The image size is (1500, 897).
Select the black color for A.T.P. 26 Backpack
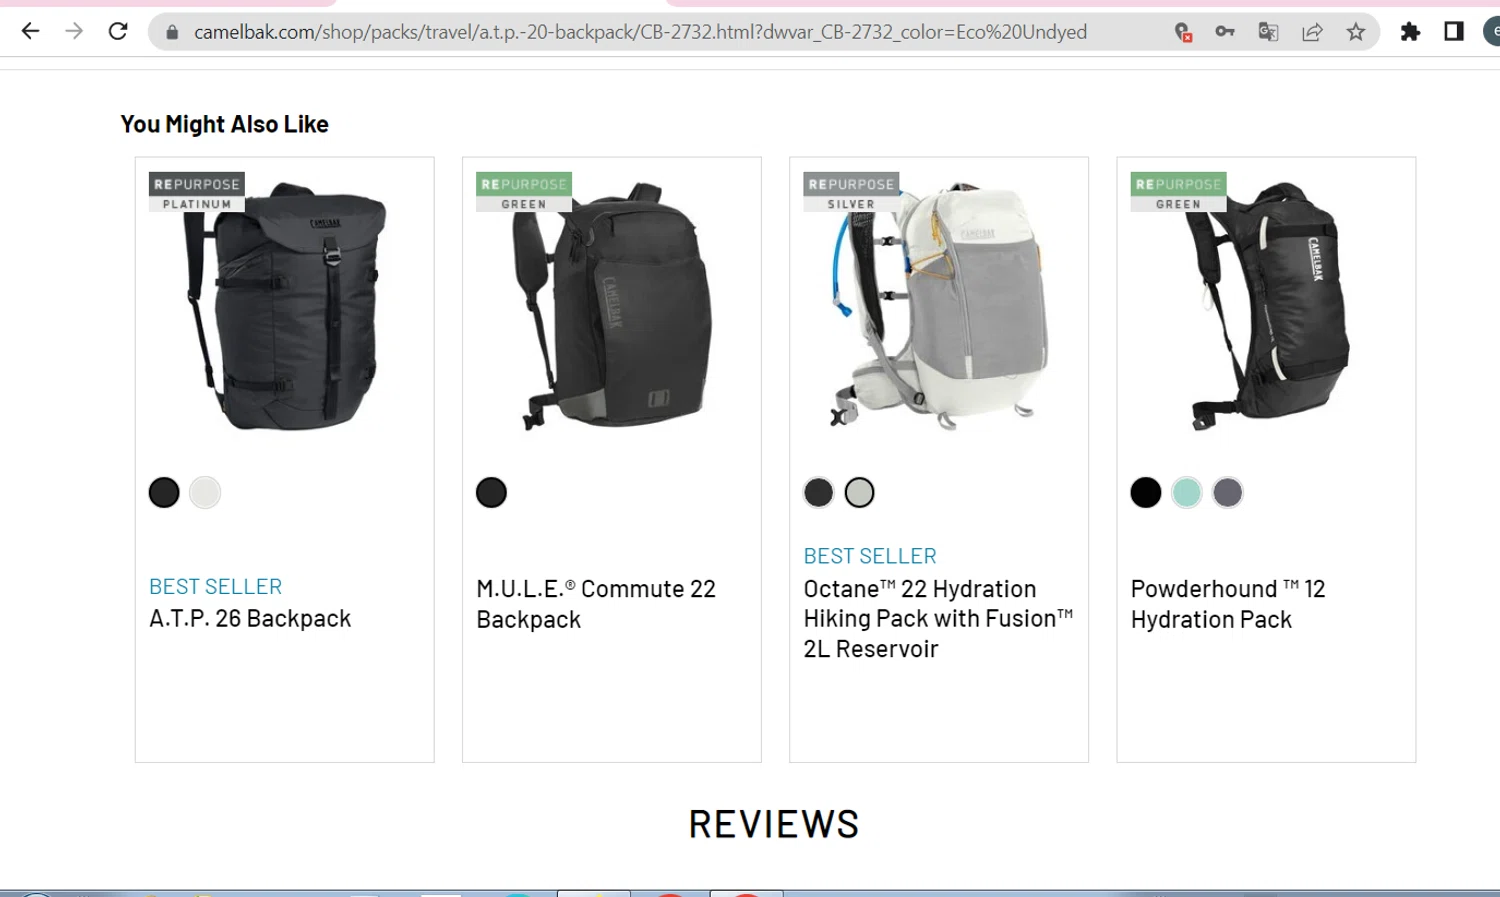tap(164, 492)
